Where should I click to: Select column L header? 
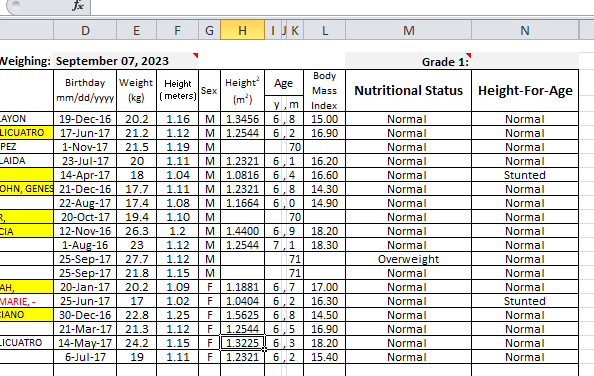[x=325, y=30]
